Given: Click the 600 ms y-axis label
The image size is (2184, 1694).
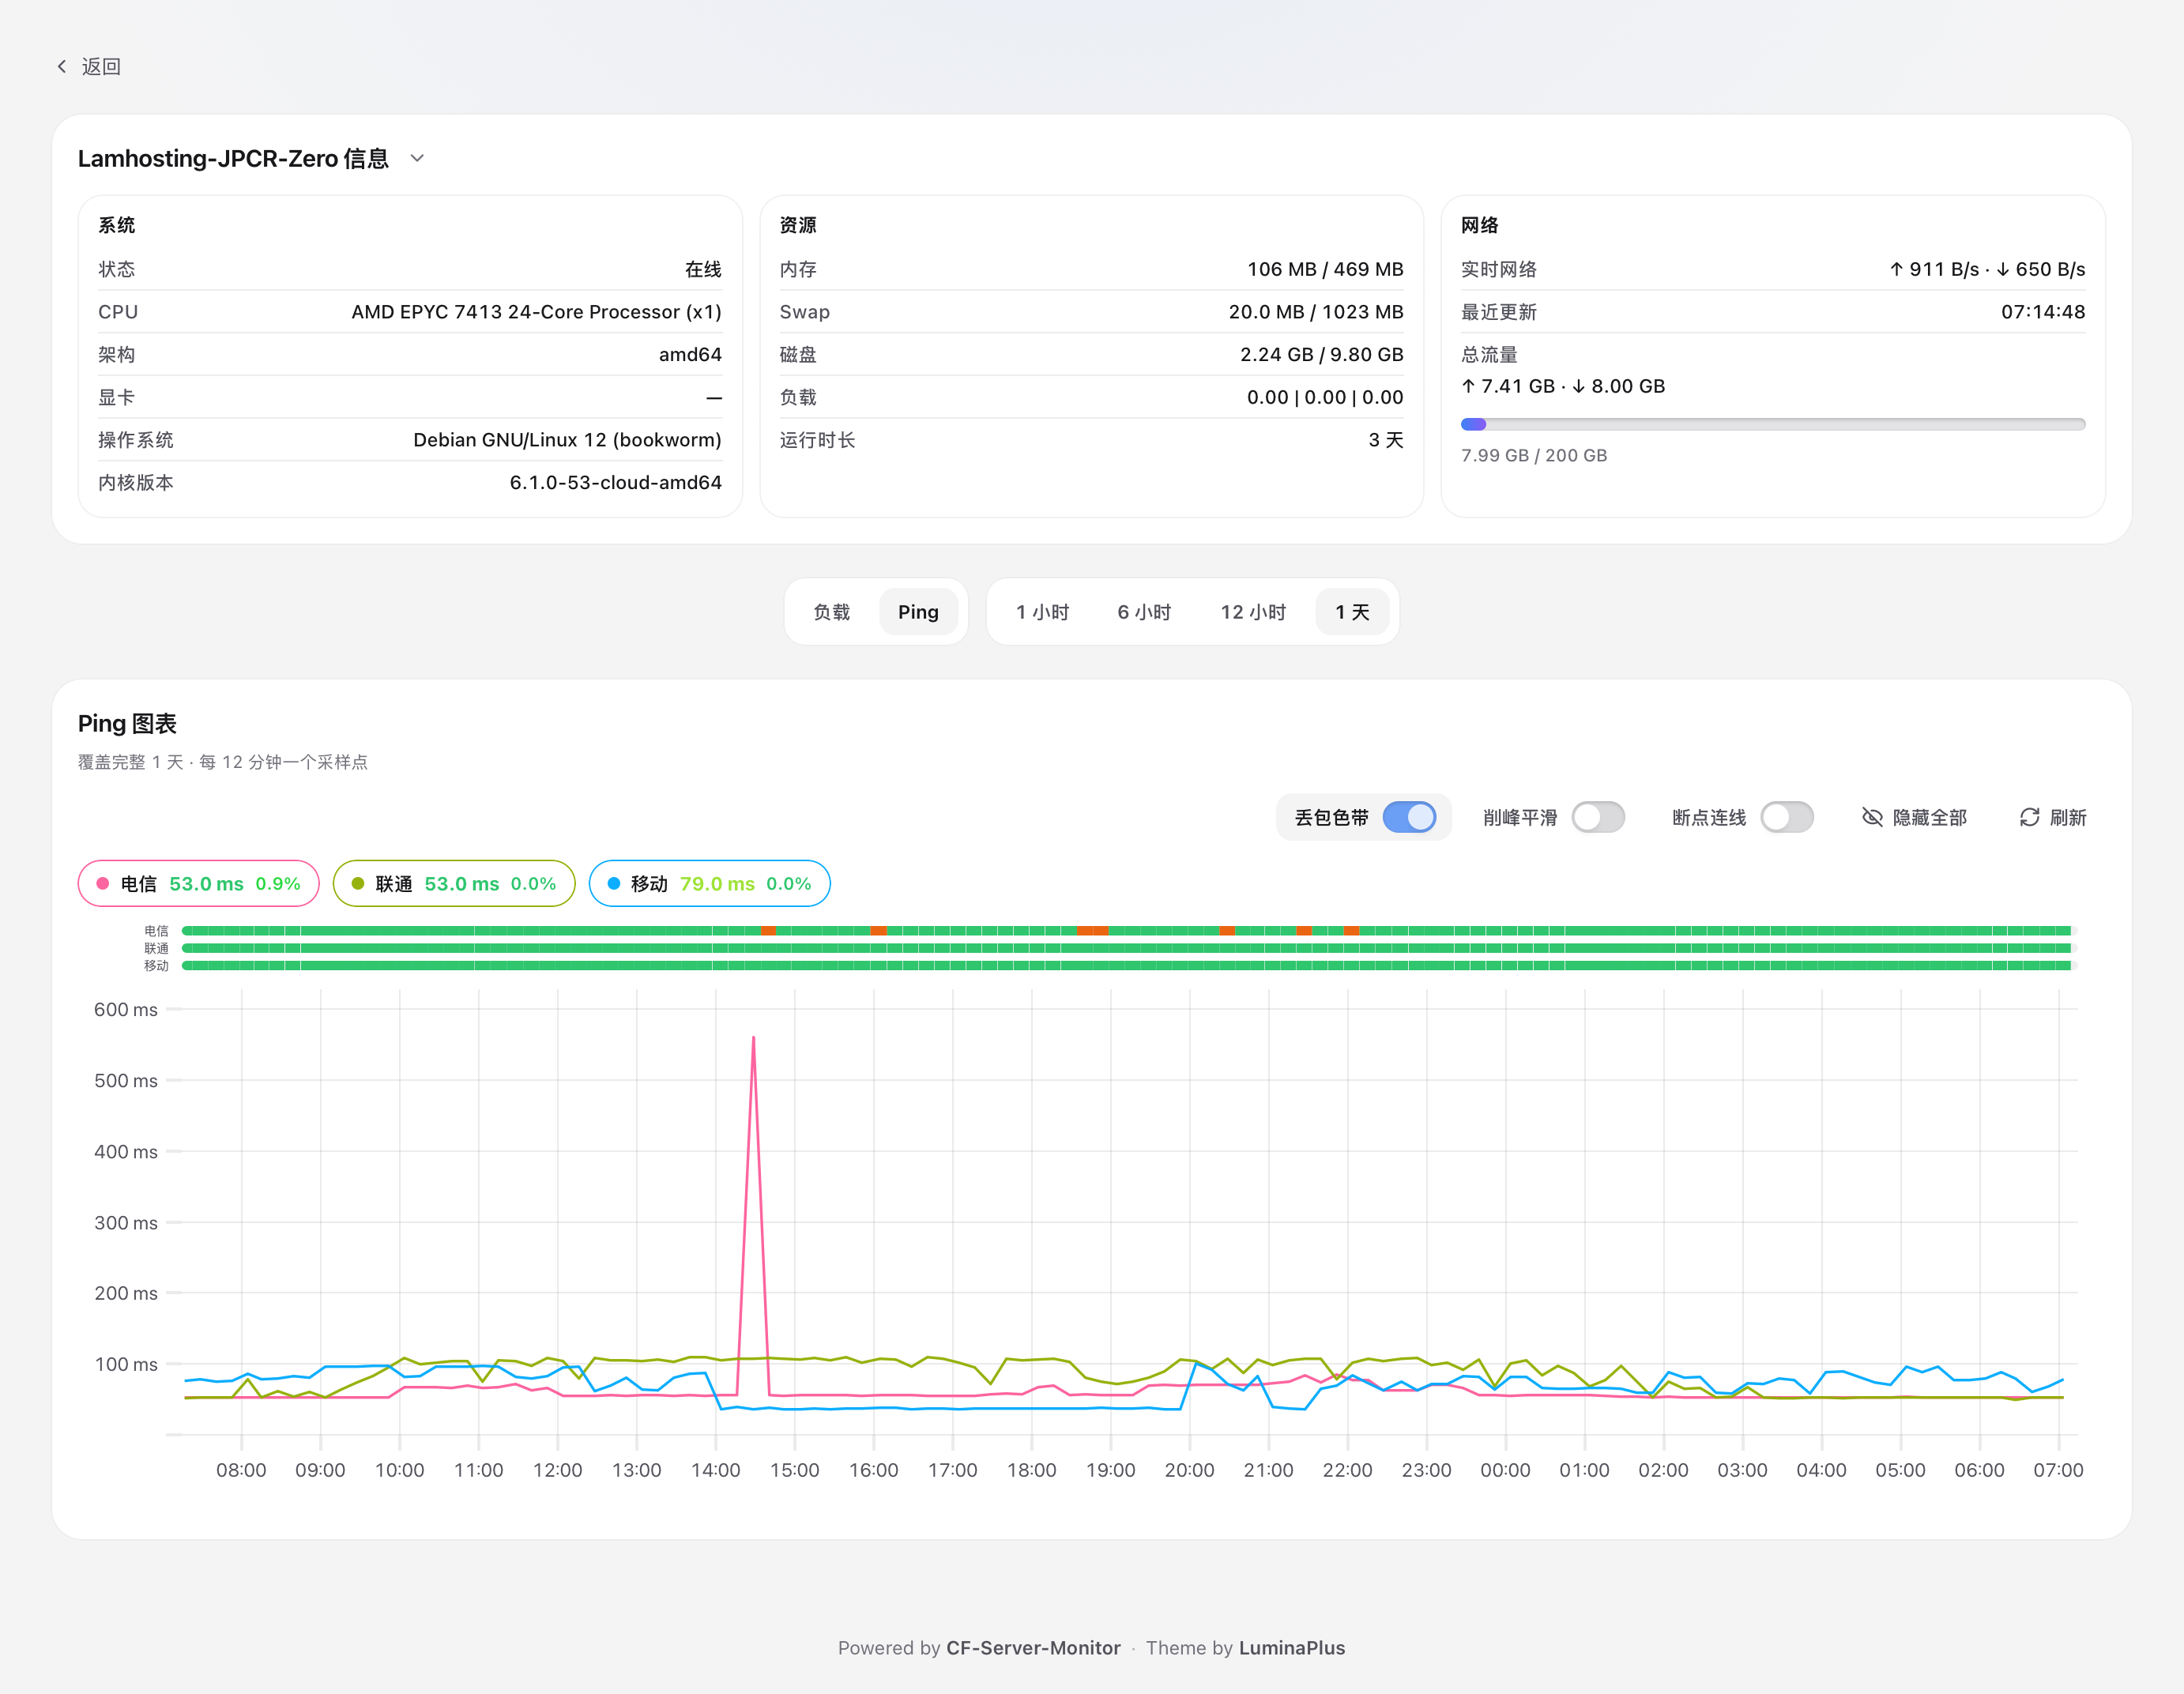Looking at the screenshot, I should pyautogui.click(x=126, y=1009).
